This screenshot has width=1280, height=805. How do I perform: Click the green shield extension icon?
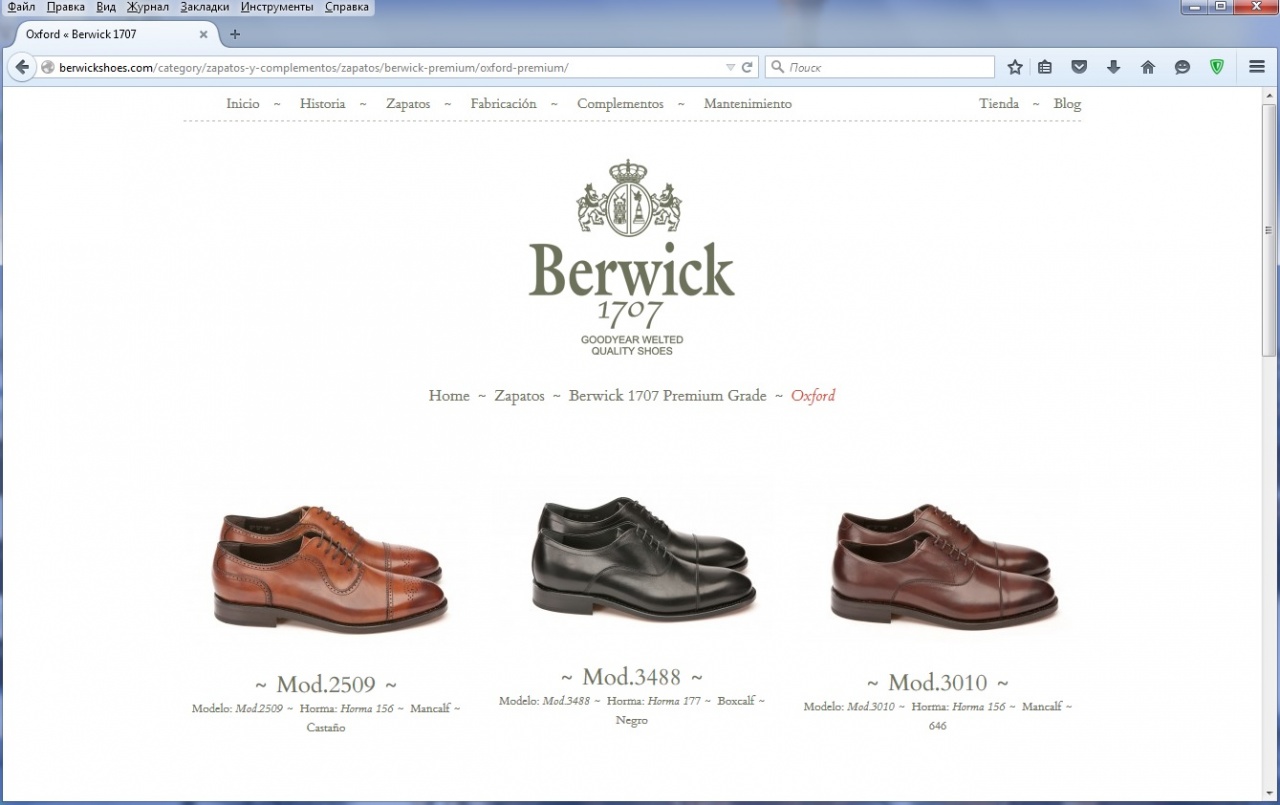(1216, 67)
